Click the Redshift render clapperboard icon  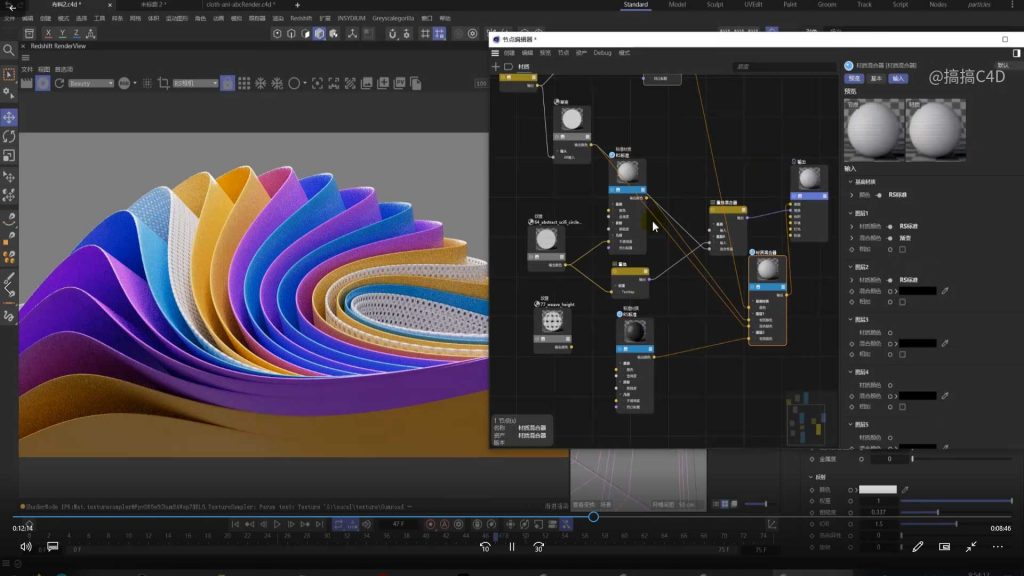27,83
